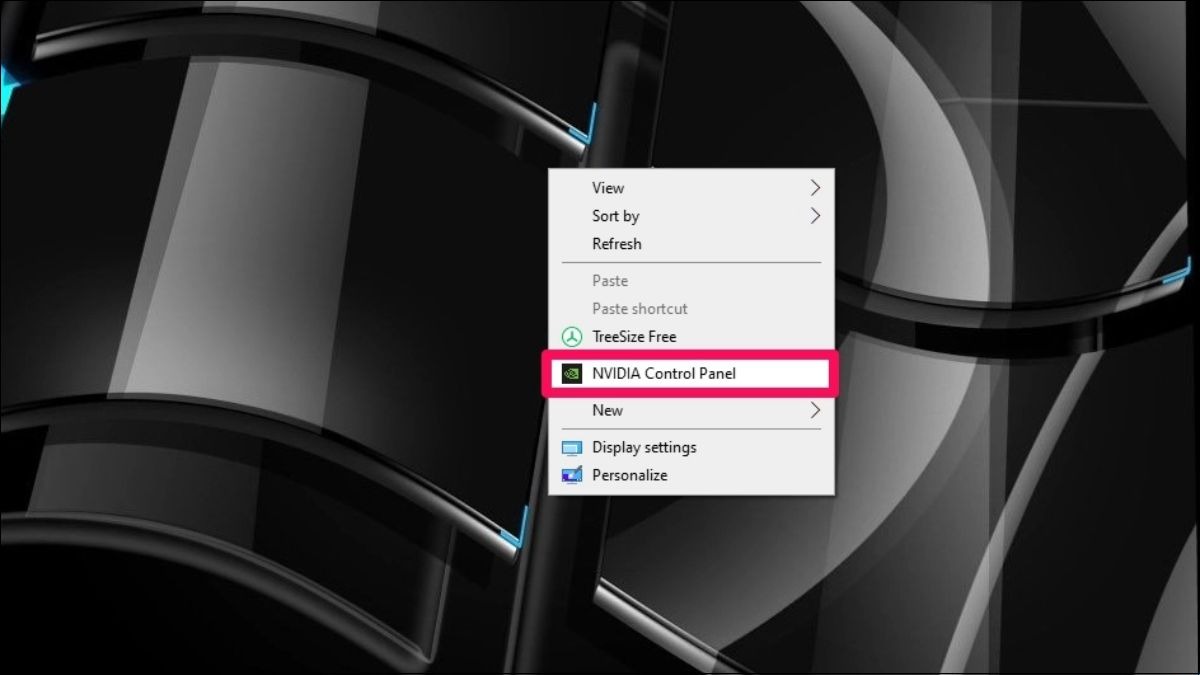The height and width of the screenshot is (675, 1200).
Task: Choose Personalize from the context menu
Action: pyautogui.click(x=691, y=475)
